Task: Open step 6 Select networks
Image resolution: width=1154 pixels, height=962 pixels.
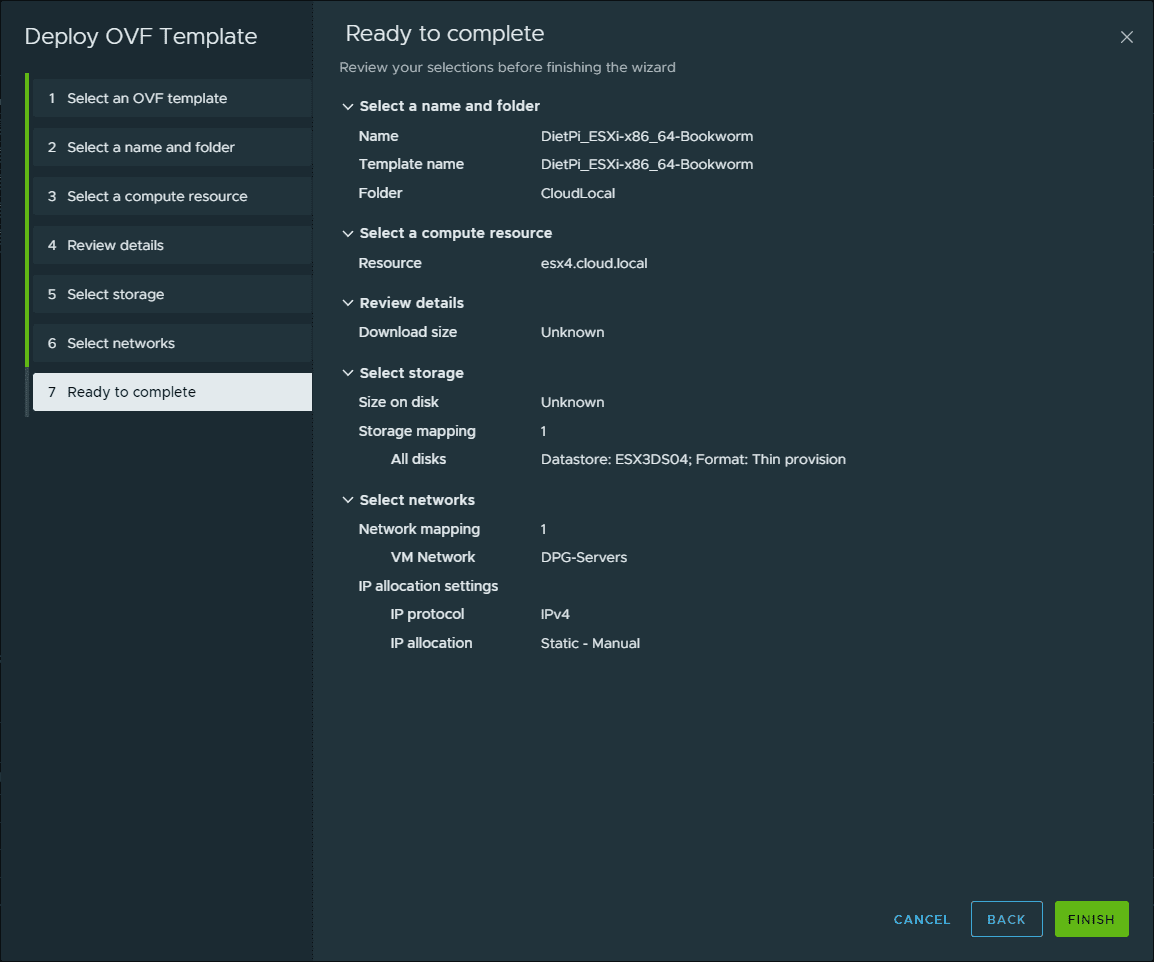Action: 121,343
